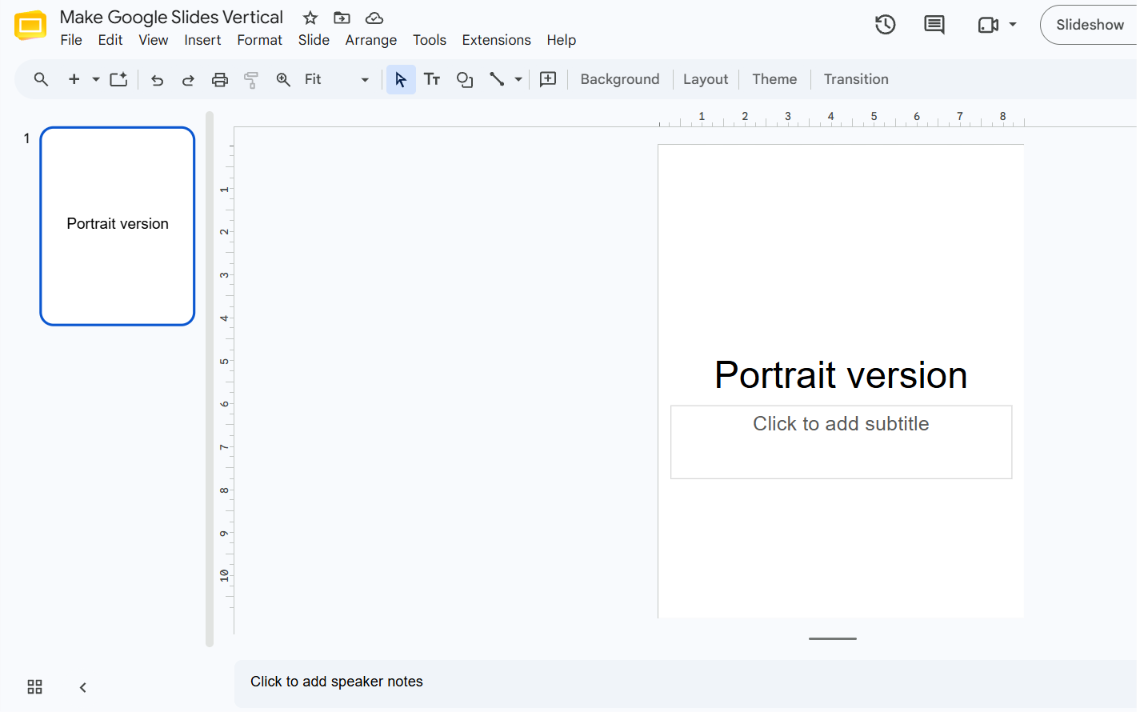Screen dimensions: 1137x712
Task: Open the View menu
Action: [153, 40]
